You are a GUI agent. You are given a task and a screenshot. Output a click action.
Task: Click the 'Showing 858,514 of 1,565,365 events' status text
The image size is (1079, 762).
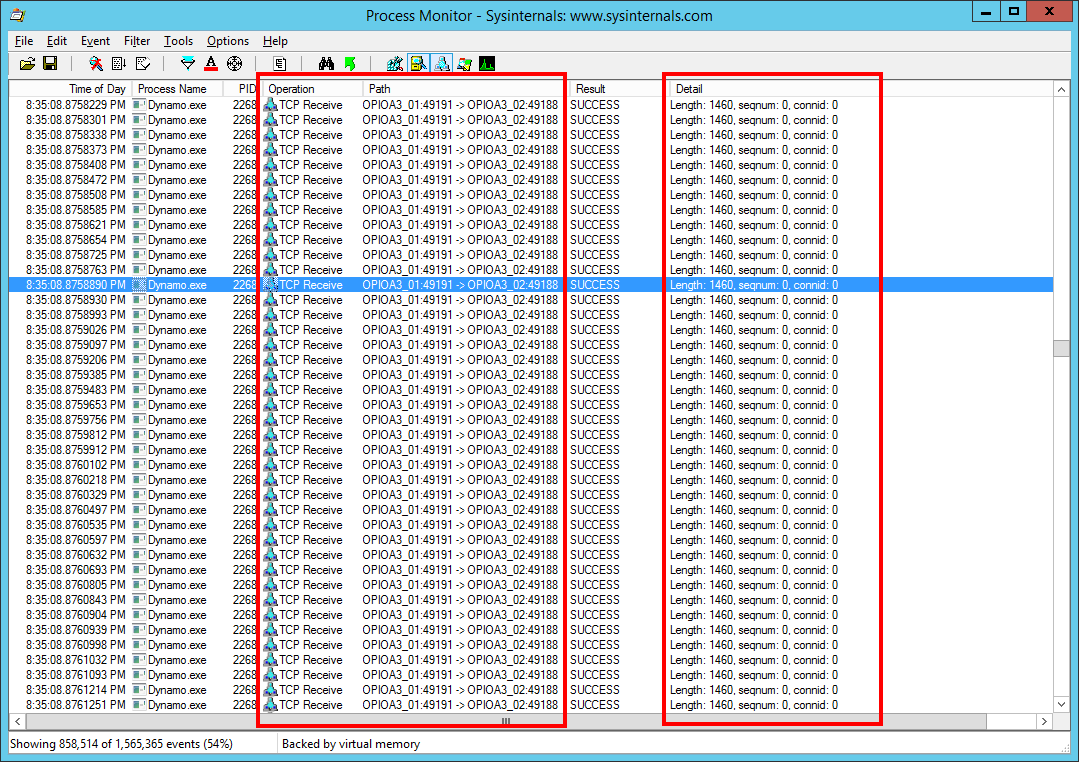pos(121,744)
